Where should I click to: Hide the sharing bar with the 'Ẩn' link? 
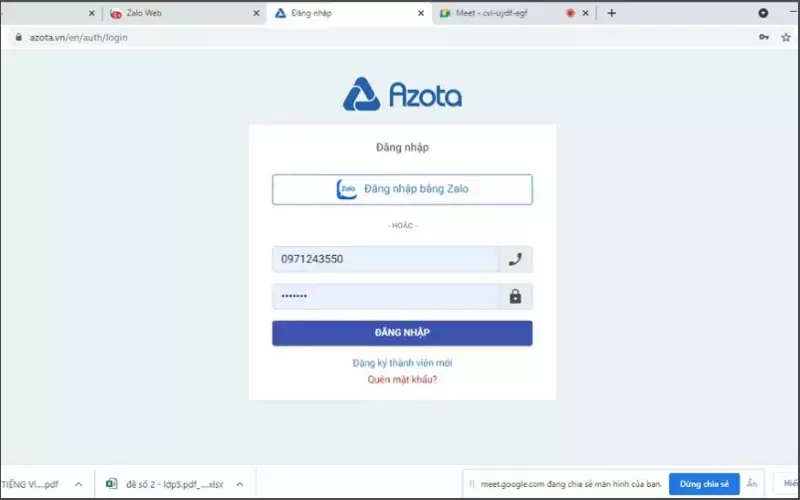752,484
